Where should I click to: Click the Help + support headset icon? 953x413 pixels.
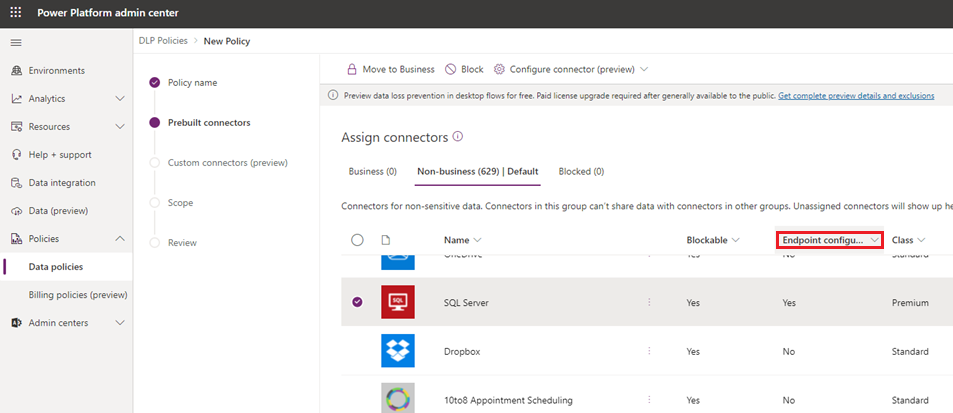[x=17, y=155]
